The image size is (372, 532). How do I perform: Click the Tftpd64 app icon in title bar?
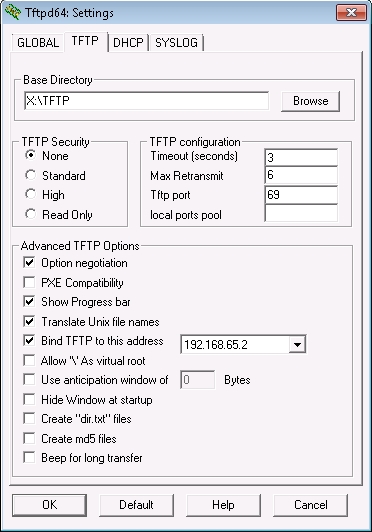click(13, 13)
